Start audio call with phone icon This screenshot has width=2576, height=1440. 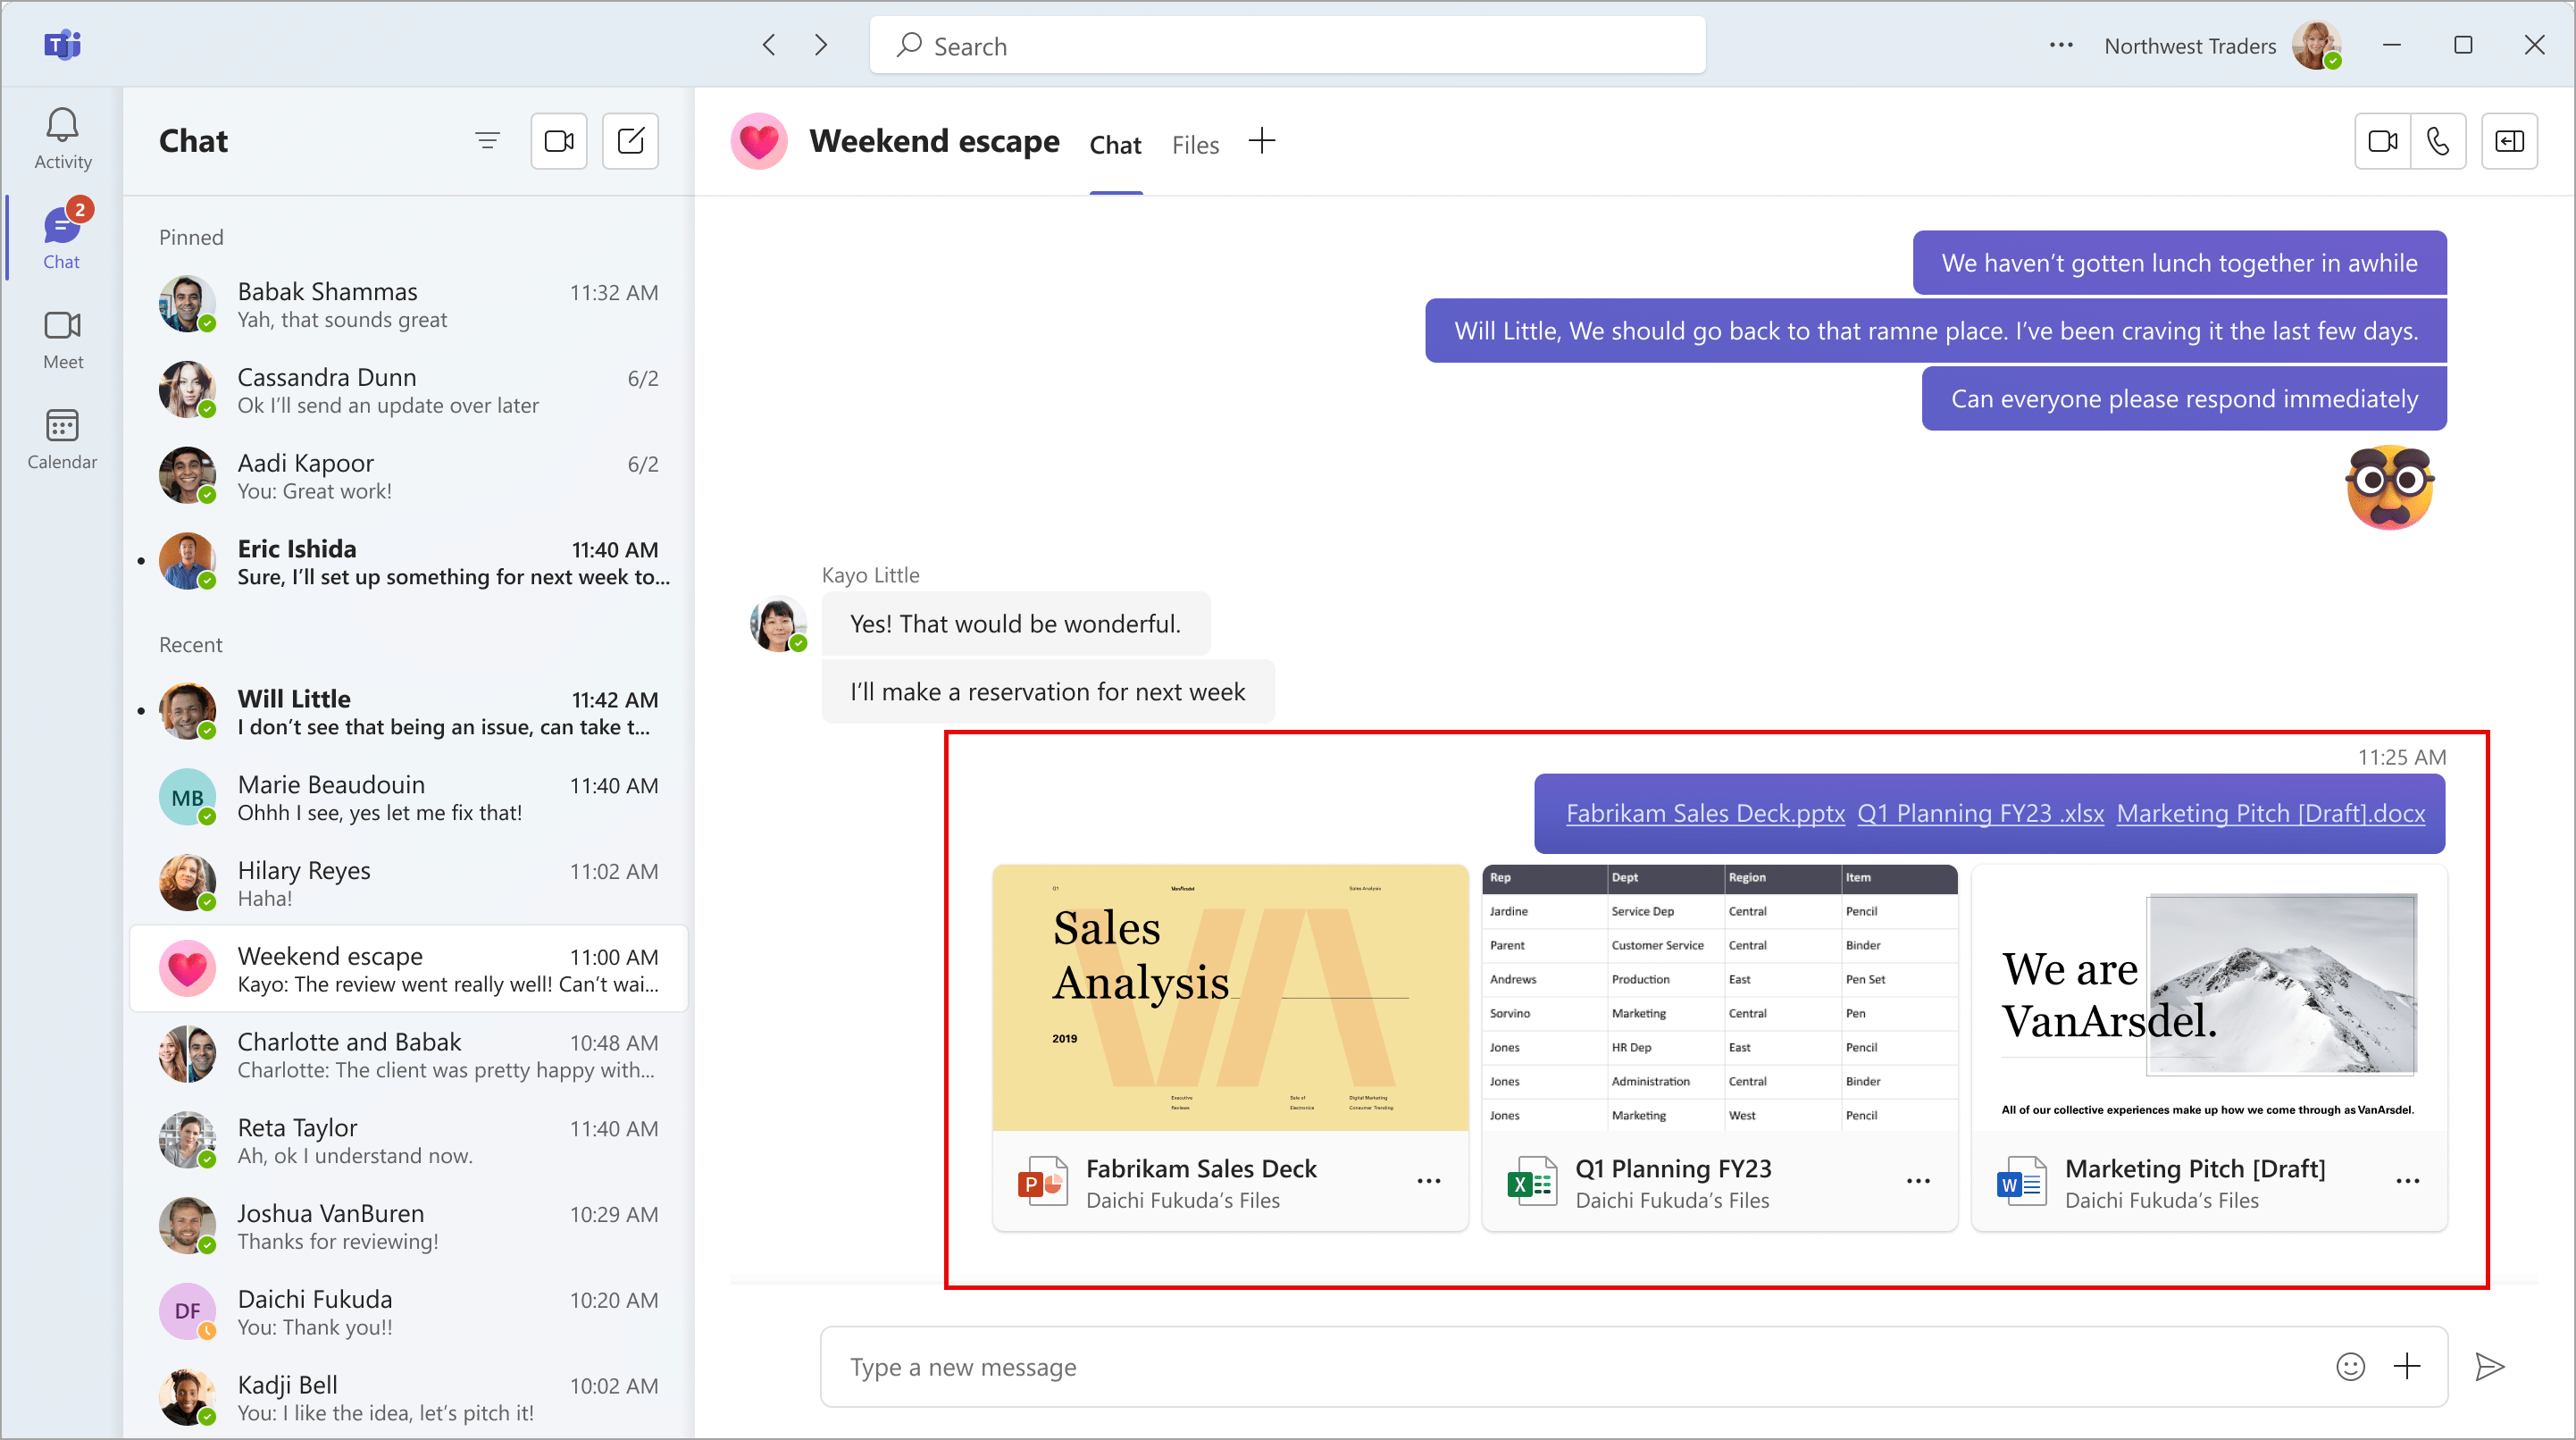[2437, 141]
